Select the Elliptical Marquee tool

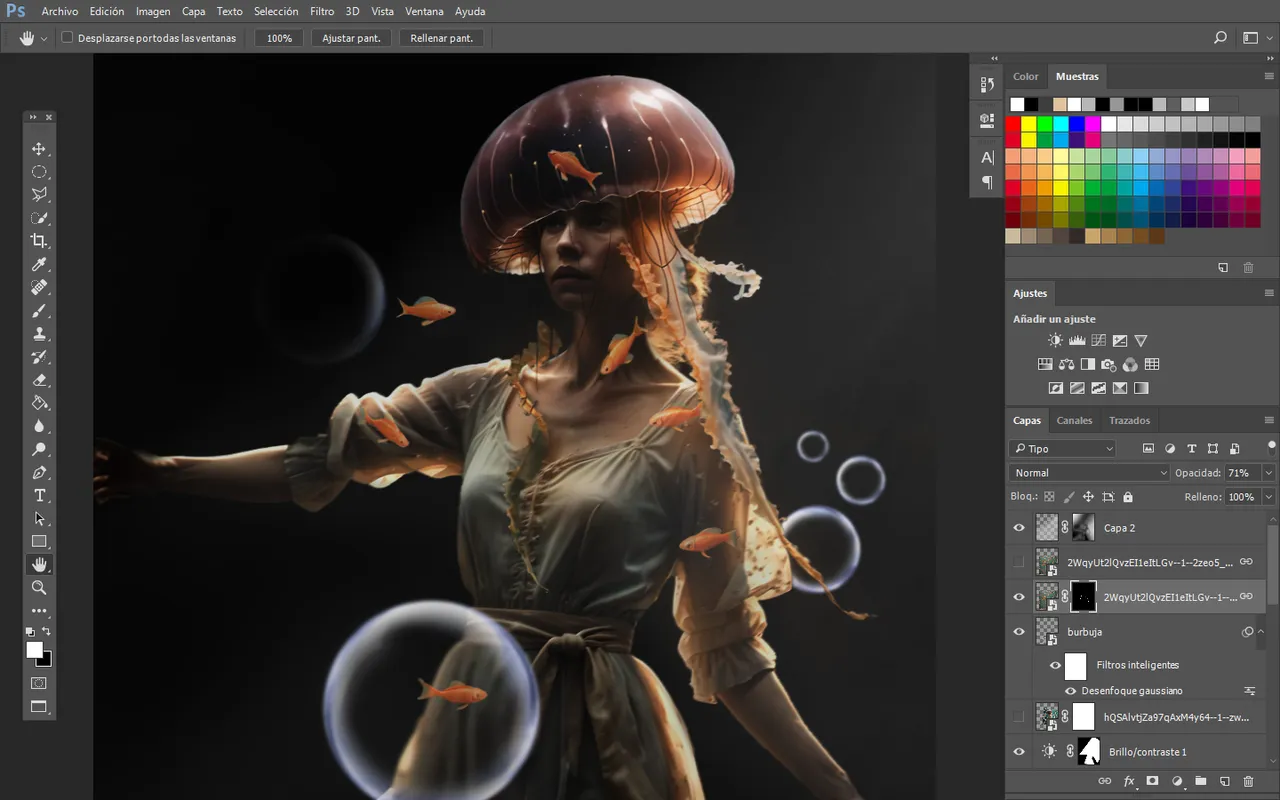pyautogui.click(x=39, y=172)
